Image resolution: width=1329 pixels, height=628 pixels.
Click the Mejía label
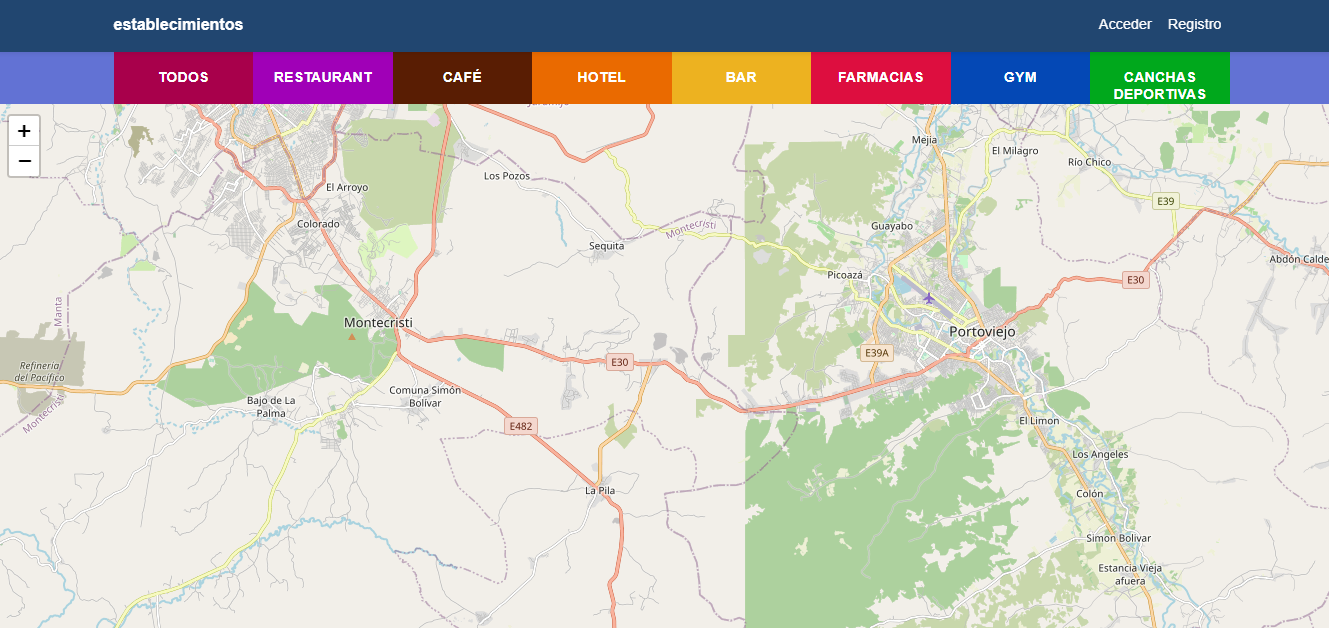point(925,140)
